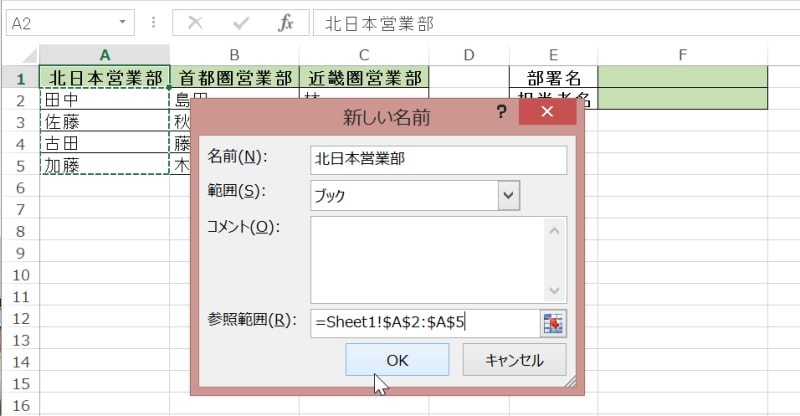The image size is (800, 416).
Task: Select row 16 header
Action: coord(20,405)
